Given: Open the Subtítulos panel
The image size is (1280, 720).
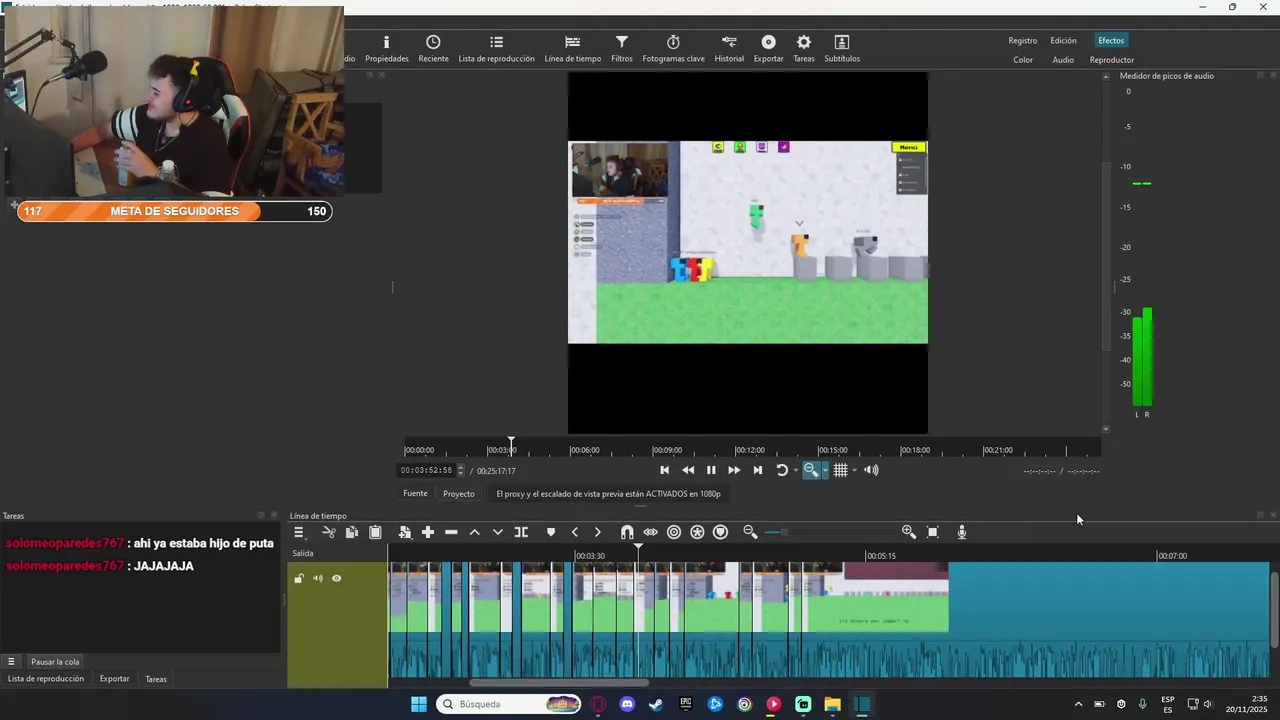Looking at the screenshot, I should click(x=842, y=48).
